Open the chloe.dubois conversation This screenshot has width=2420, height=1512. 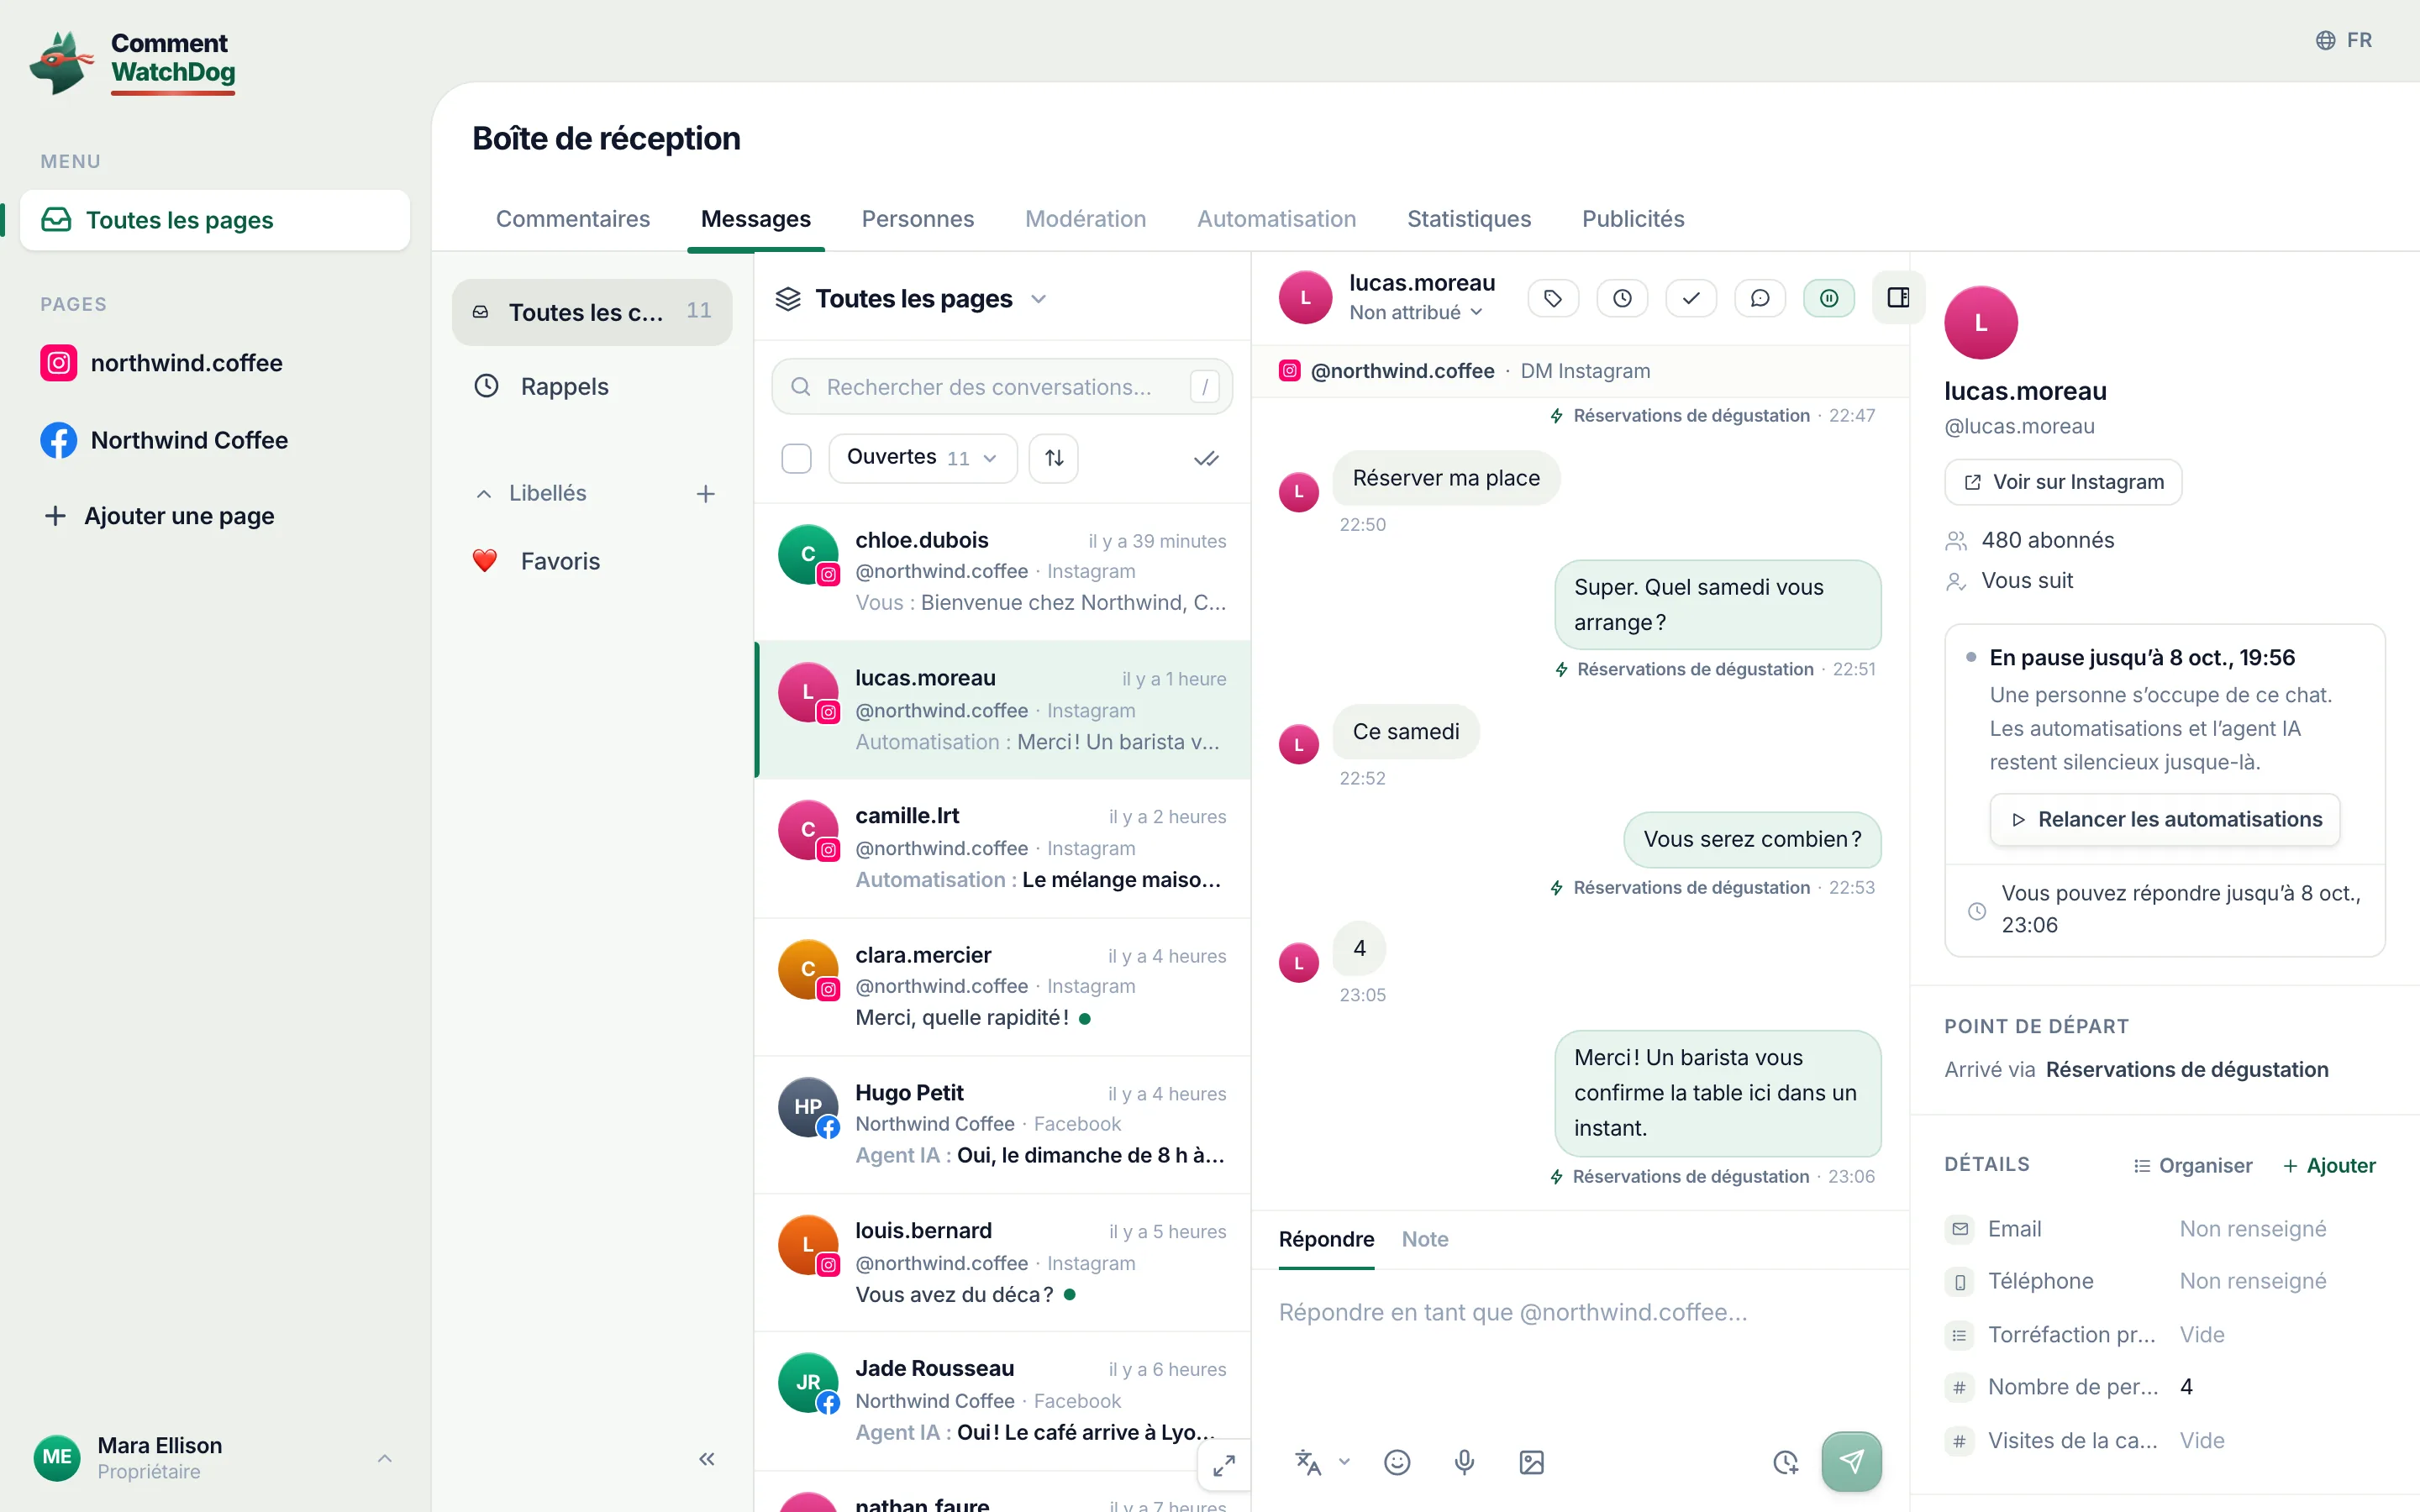click(x=1003, y=572)
